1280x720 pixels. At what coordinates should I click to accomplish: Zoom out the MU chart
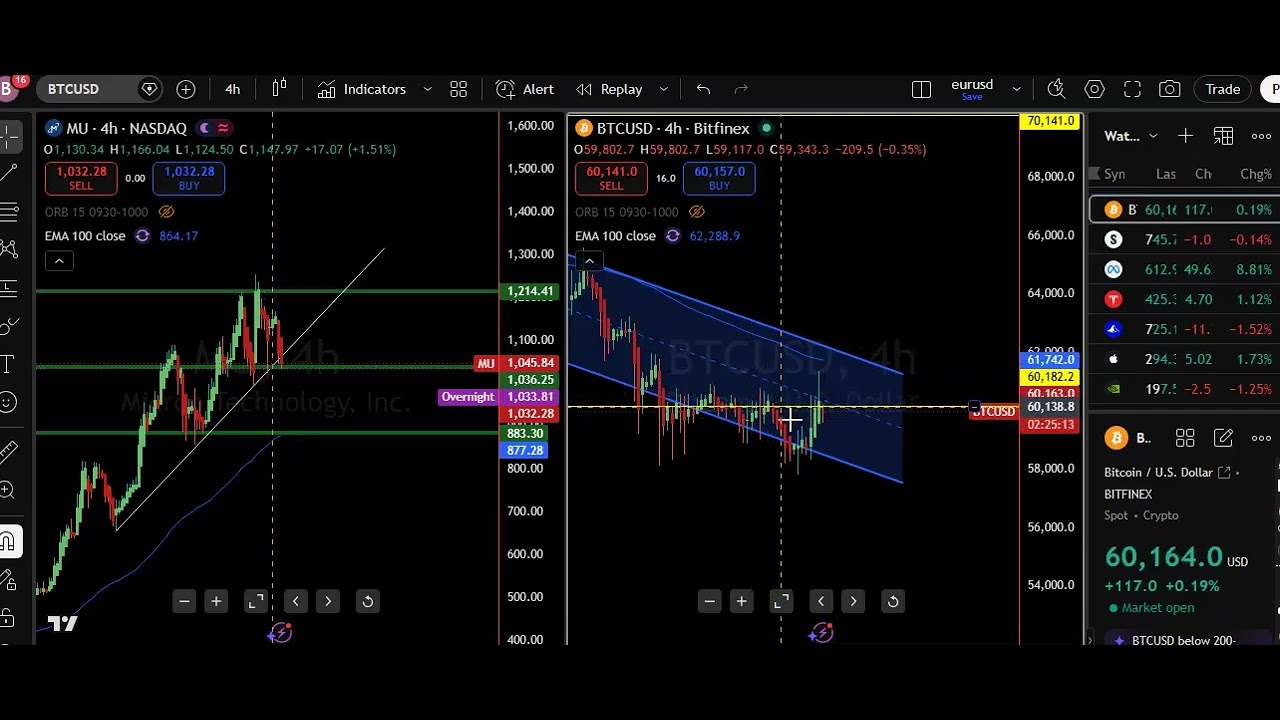click(x=184, y=601)
